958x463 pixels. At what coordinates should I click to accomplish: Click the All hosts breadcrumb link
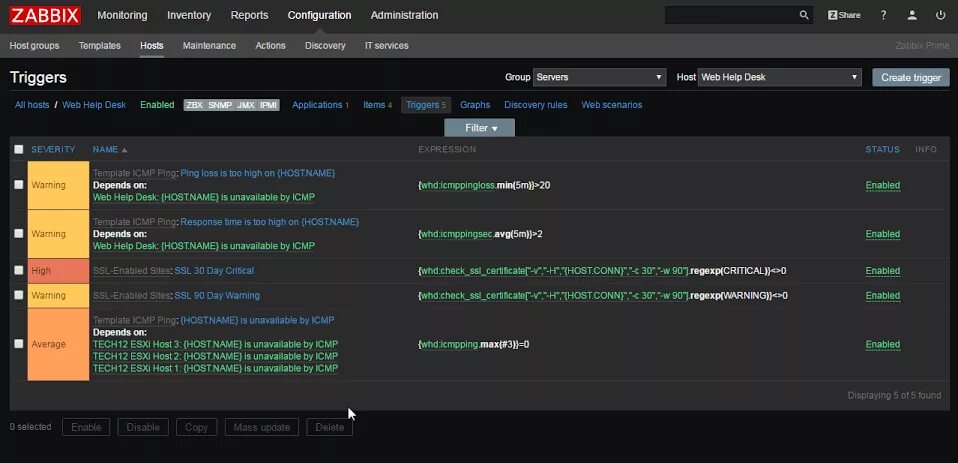click(32, 105)
